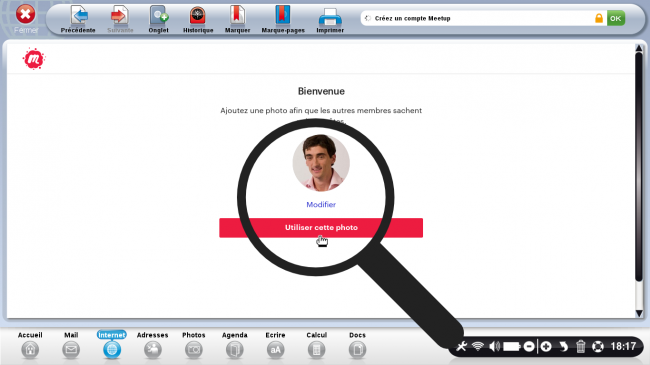This screenshot has height=365, width=650.
Task: Click the Wi-Fi status icon
Action: point(478,346)
